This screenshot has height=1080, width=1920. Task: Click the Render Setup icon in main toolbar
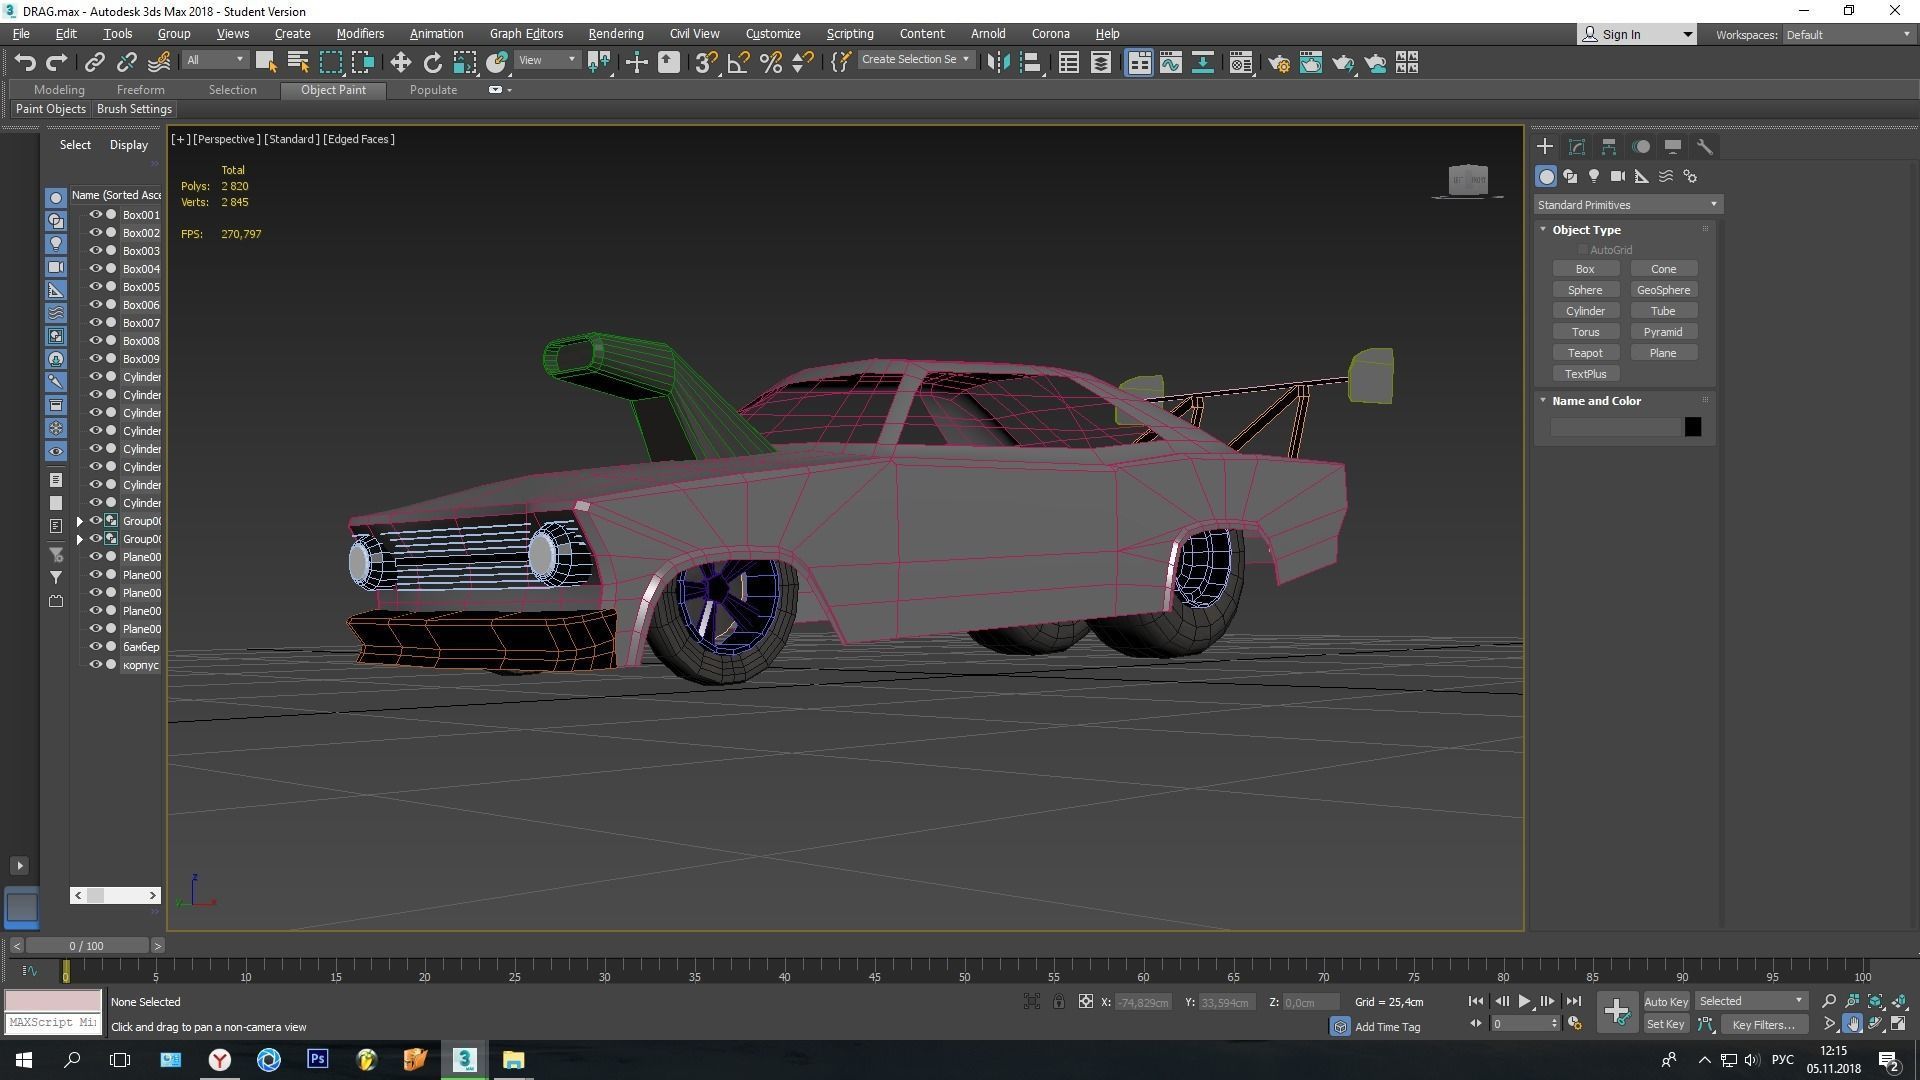[x=1279, y=63]
